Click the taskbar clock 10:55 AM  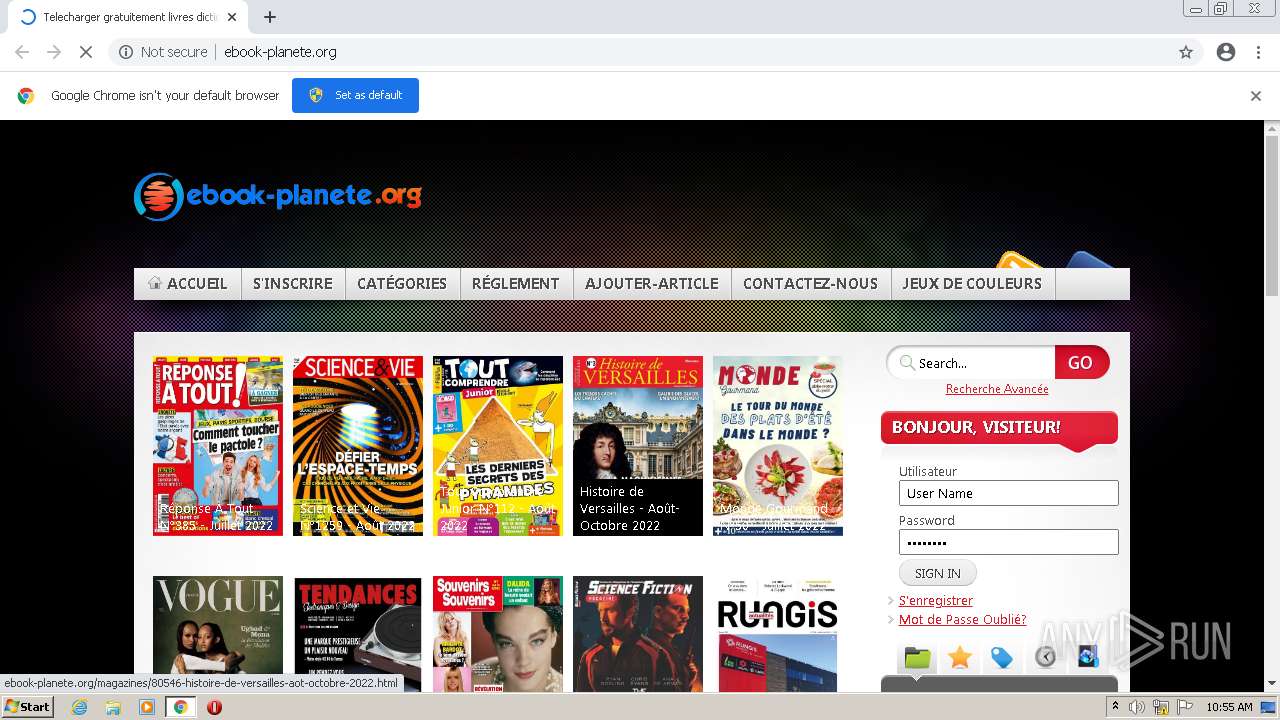pos(1229,707)
